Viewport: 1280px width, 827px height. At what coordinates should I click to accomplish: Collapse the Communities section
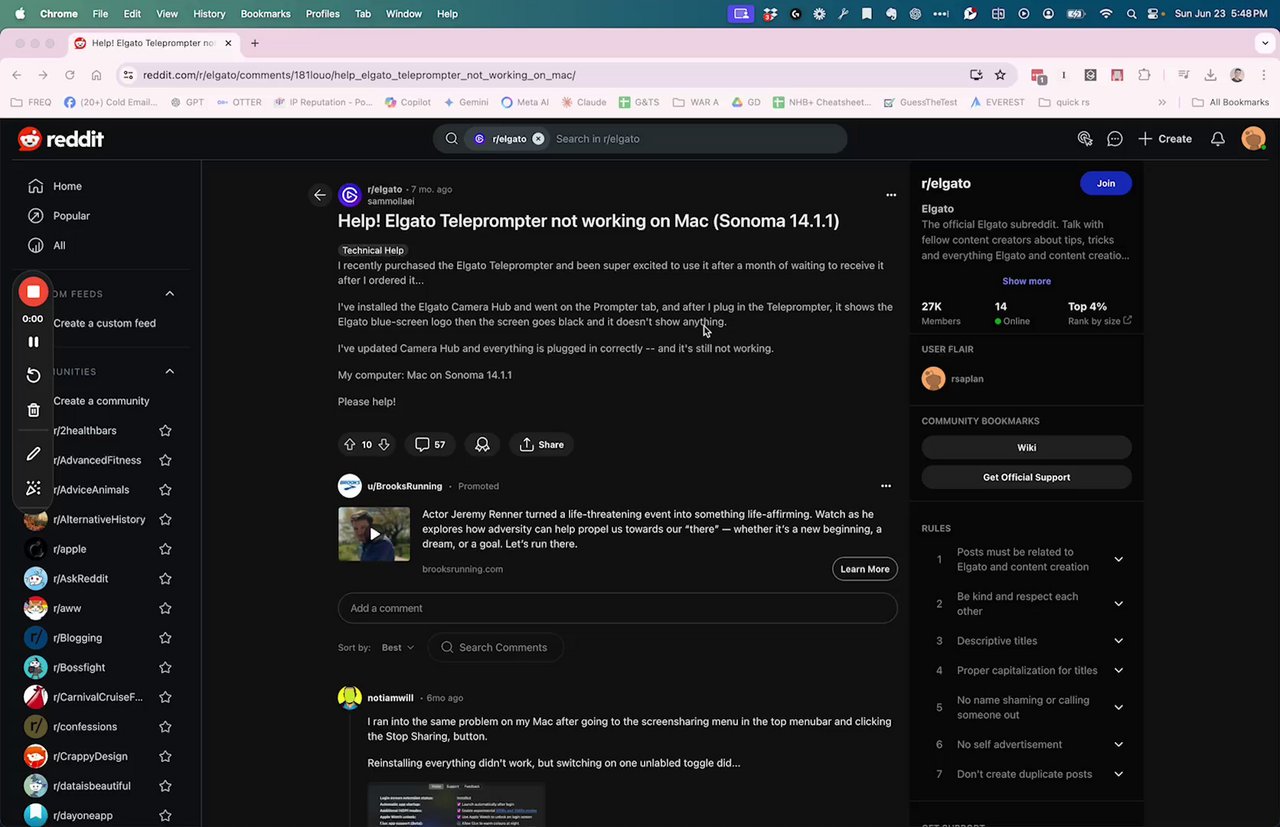click(169, 371)
